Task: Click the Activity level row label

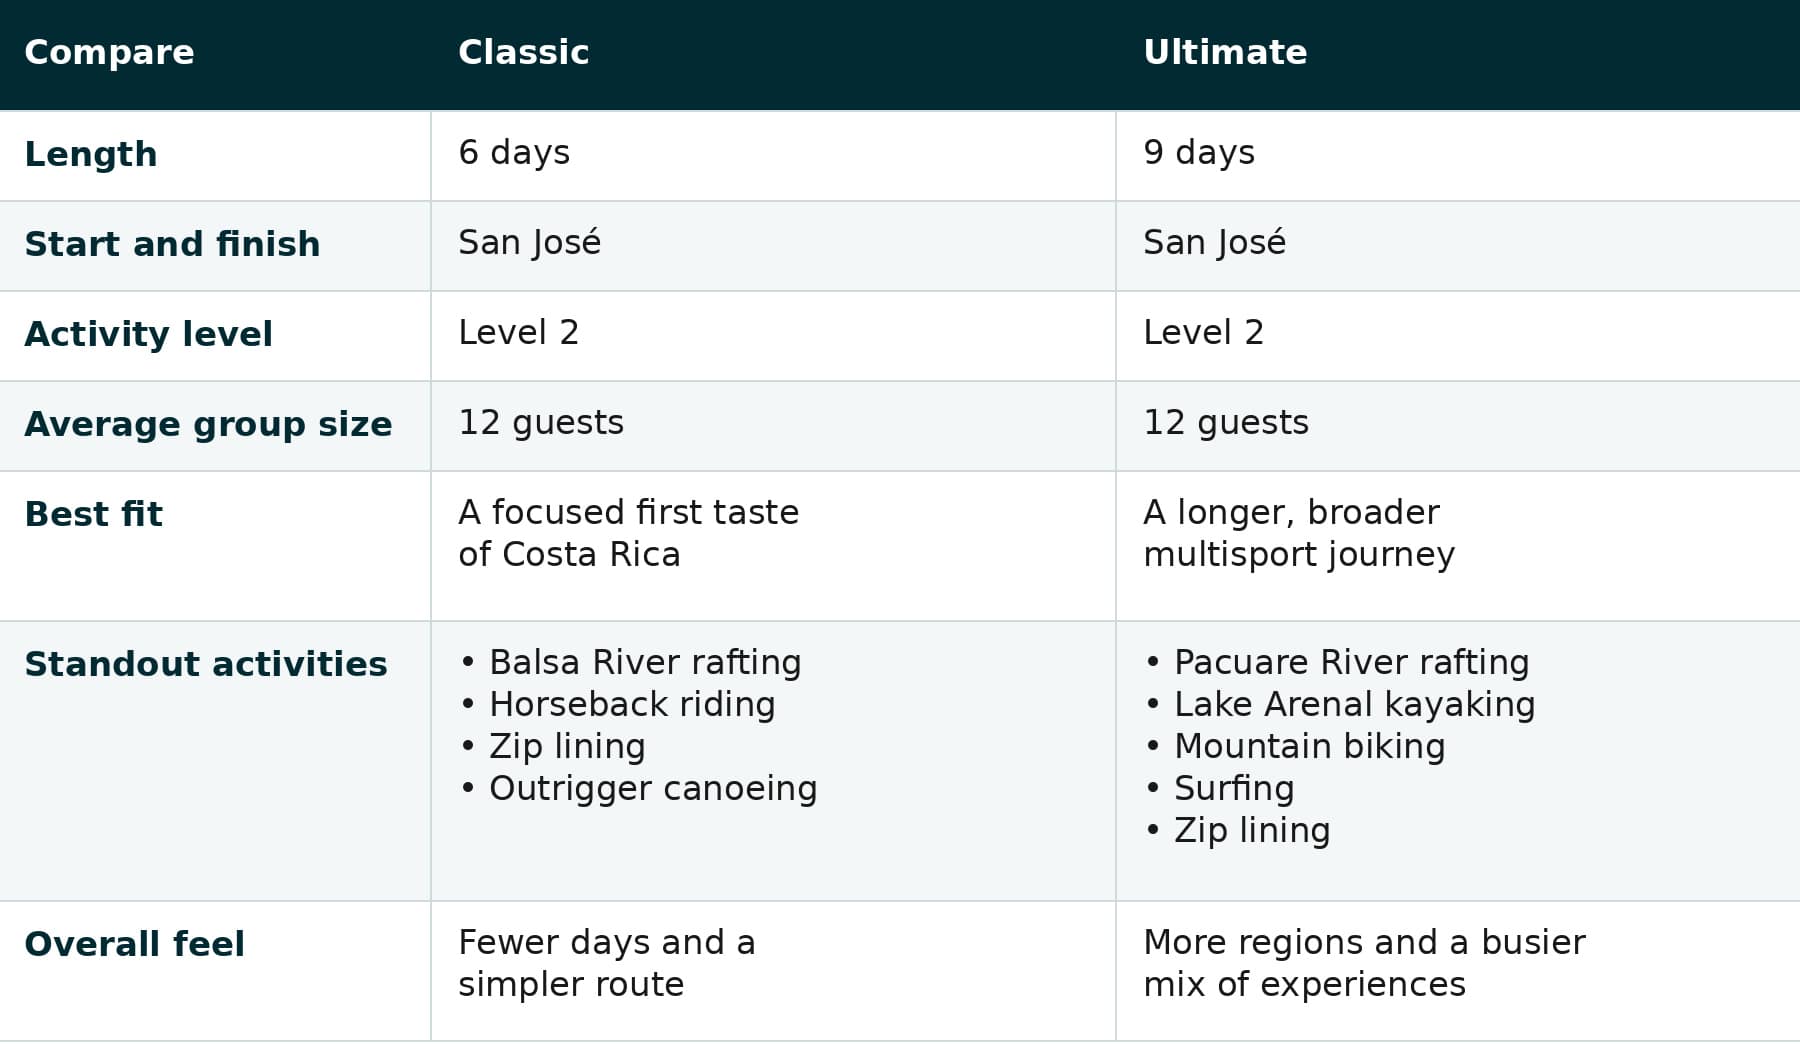Action: coord(148,334)
